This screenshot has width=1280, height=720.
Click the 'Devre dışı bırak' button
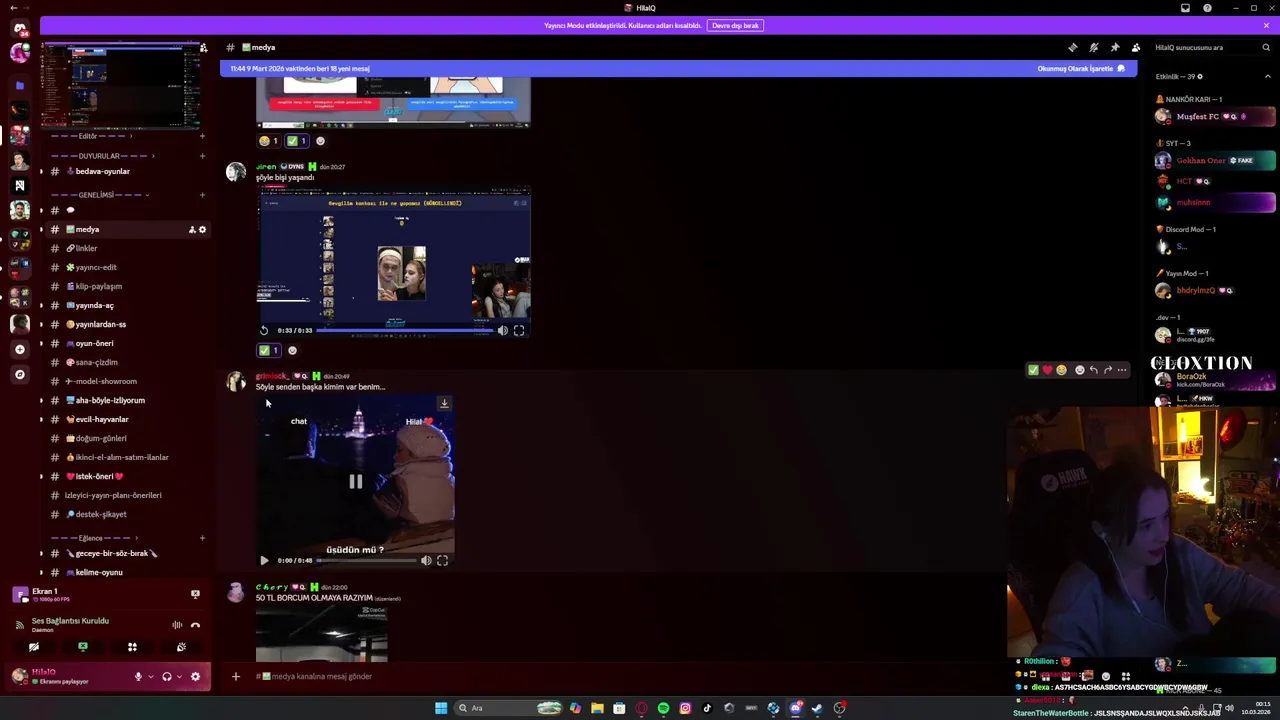point(735,25)
